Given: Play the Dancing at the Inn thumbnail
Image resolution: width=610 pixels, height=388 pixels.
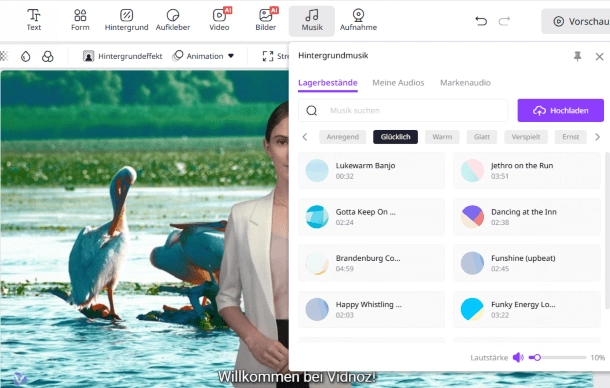Looking at the screenshot, I should (472, 217).
